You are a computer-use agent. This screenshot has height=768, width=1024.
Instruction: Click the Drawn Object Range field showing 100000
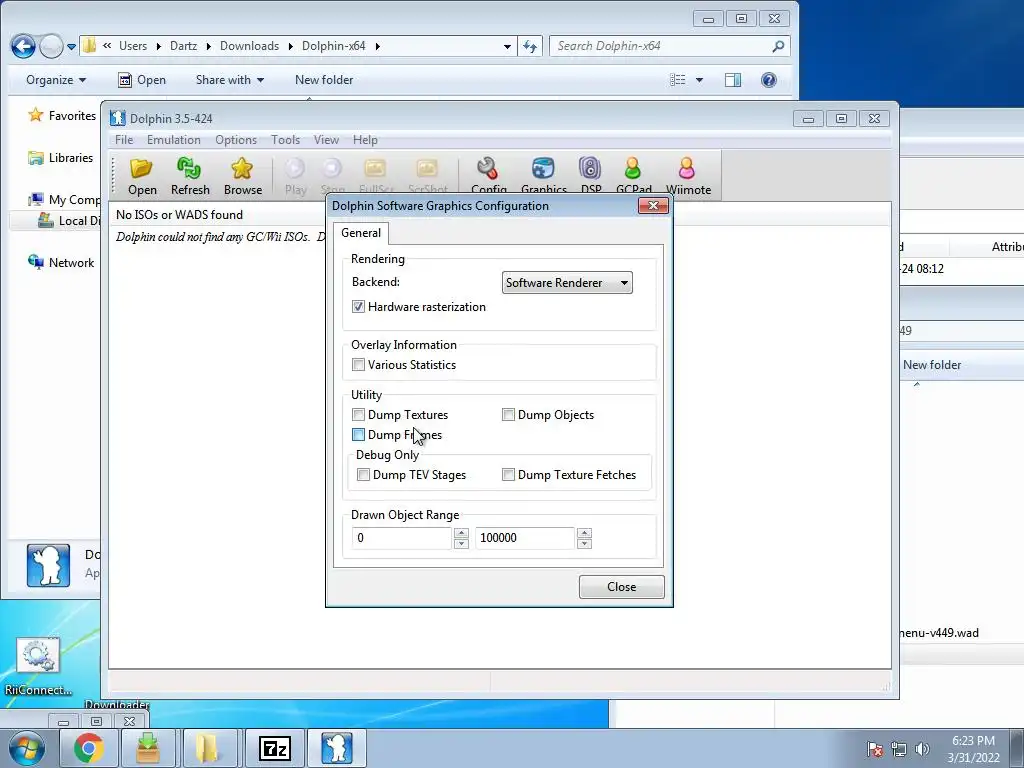point(525,538)
